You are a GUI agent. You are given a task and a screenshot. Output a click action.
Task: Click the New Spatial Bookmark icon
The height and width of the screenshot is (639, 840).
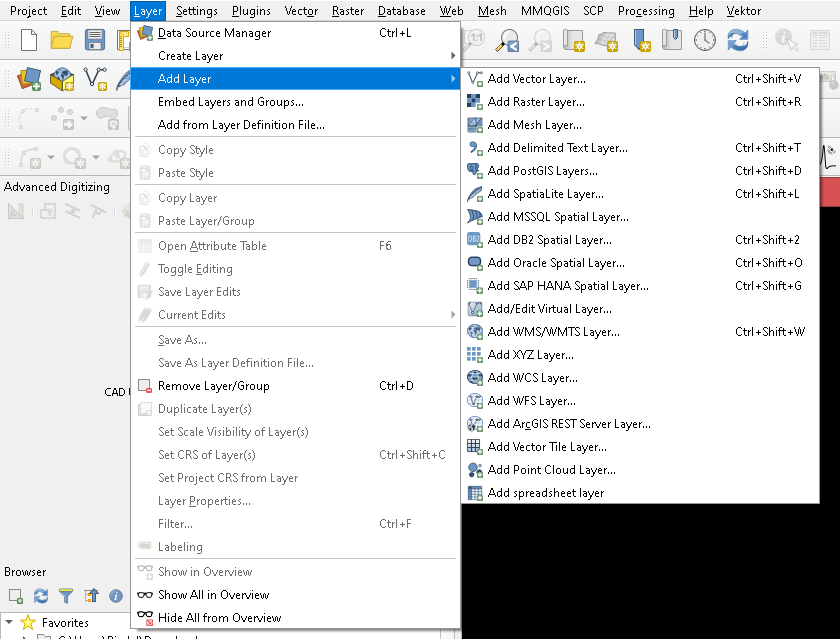pyautogui.click(x=641, y=40)
